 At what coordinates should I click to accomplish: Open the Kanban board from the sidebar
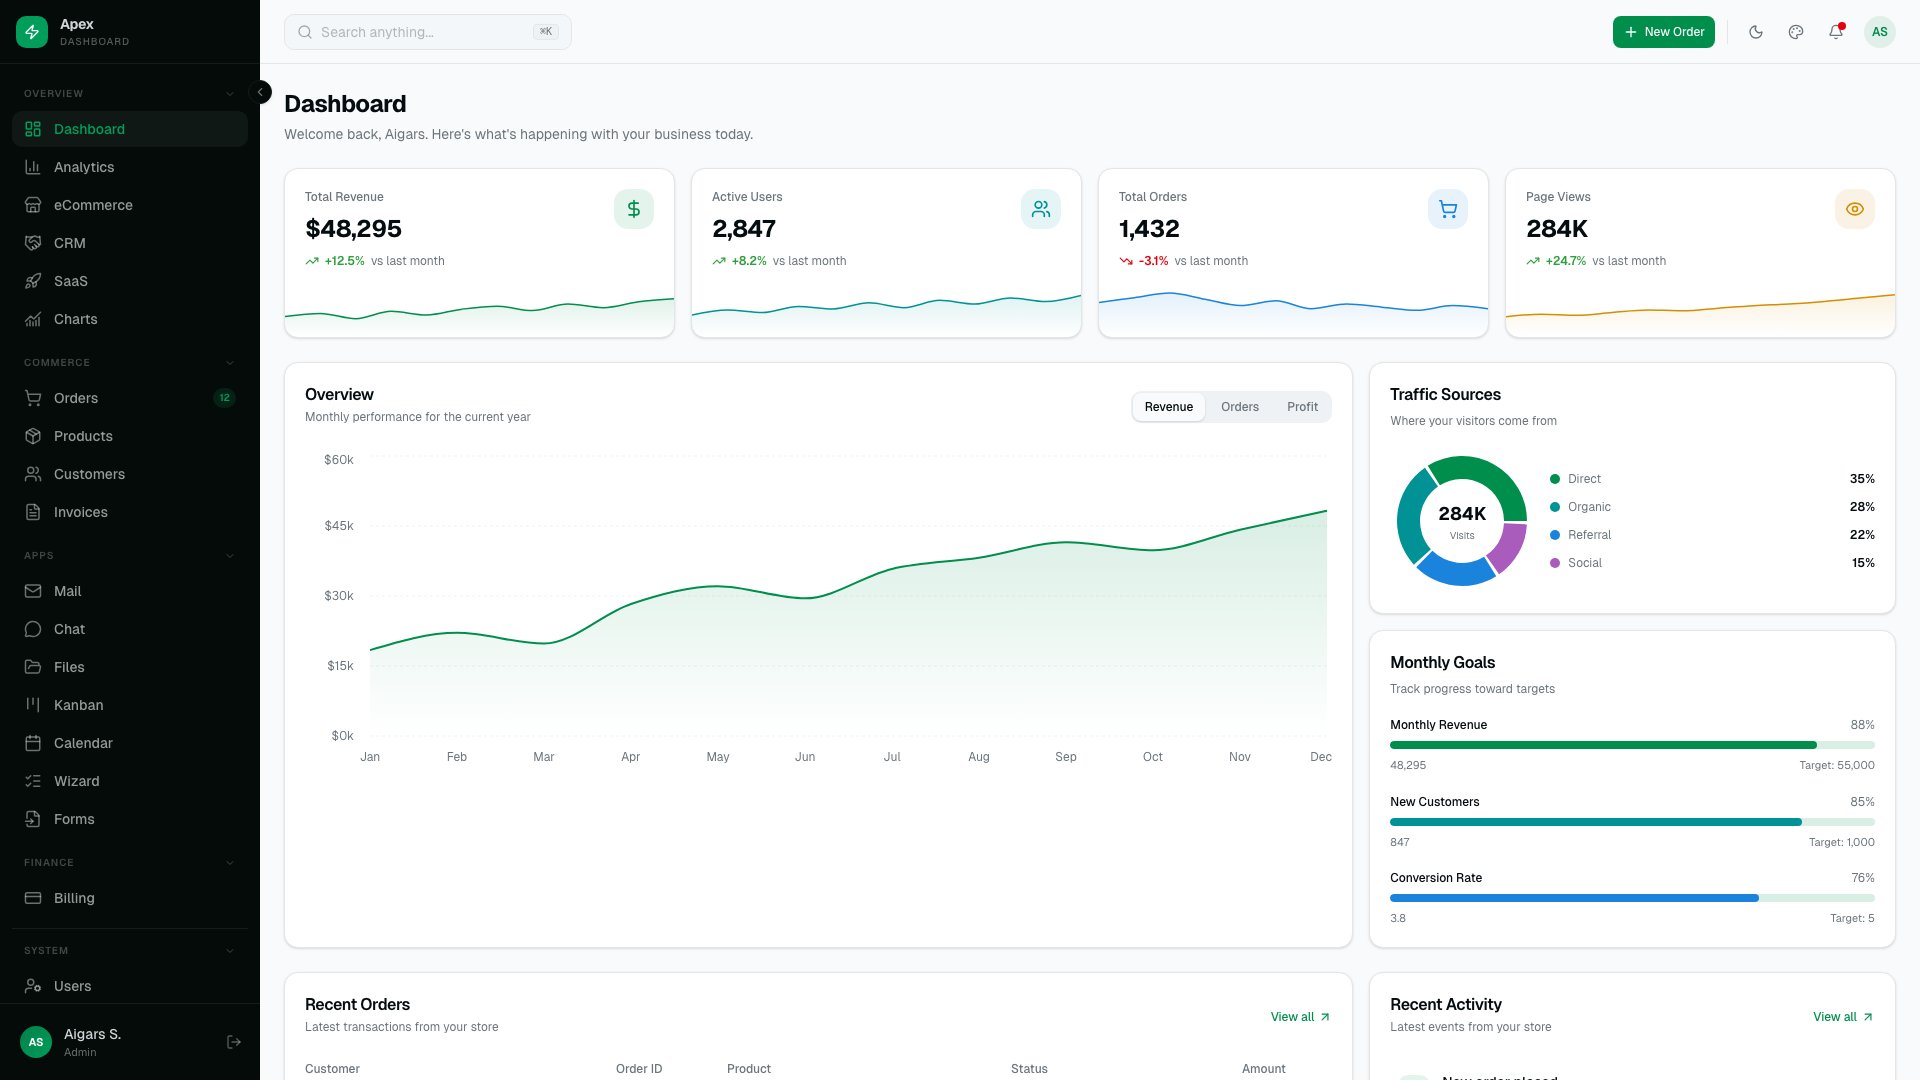pos(78,705)
